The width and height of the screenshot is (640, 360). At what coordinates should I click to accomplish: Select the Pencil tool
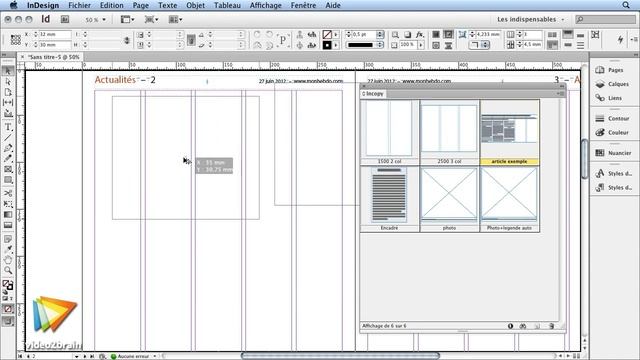pos(8,158)
